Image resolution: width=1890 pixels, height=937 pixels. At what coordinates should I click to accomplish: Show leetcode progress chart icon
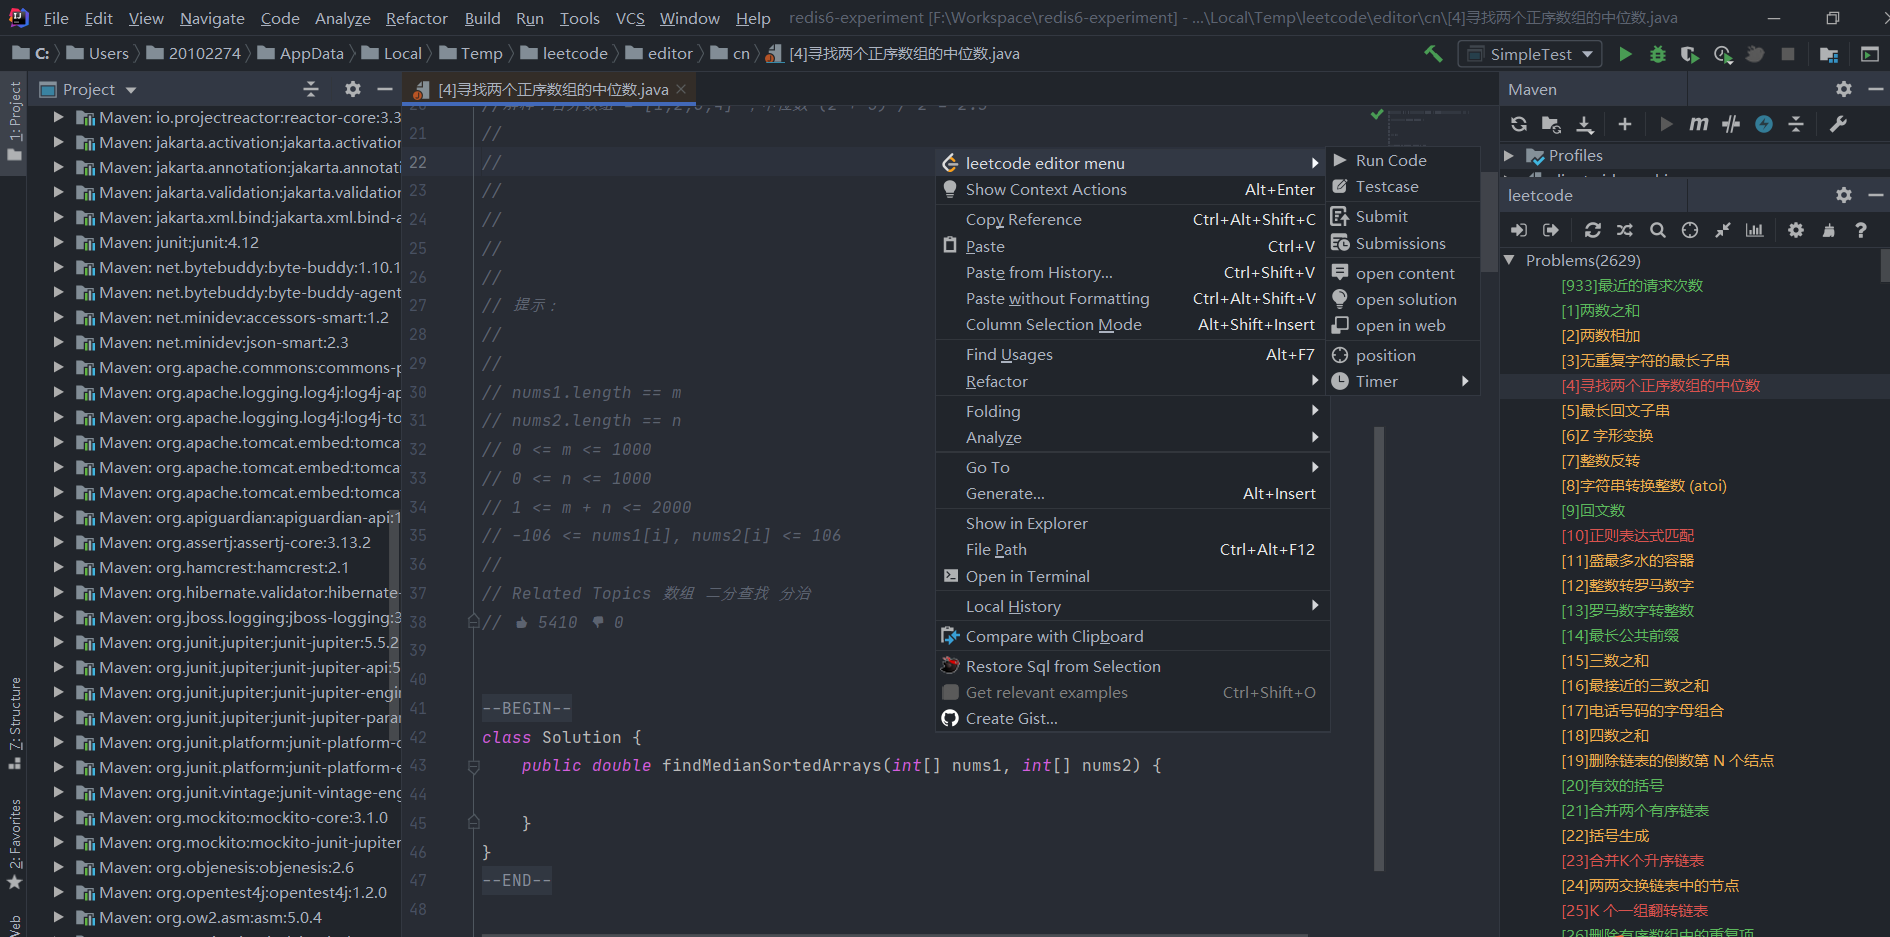coord(1755,230)
